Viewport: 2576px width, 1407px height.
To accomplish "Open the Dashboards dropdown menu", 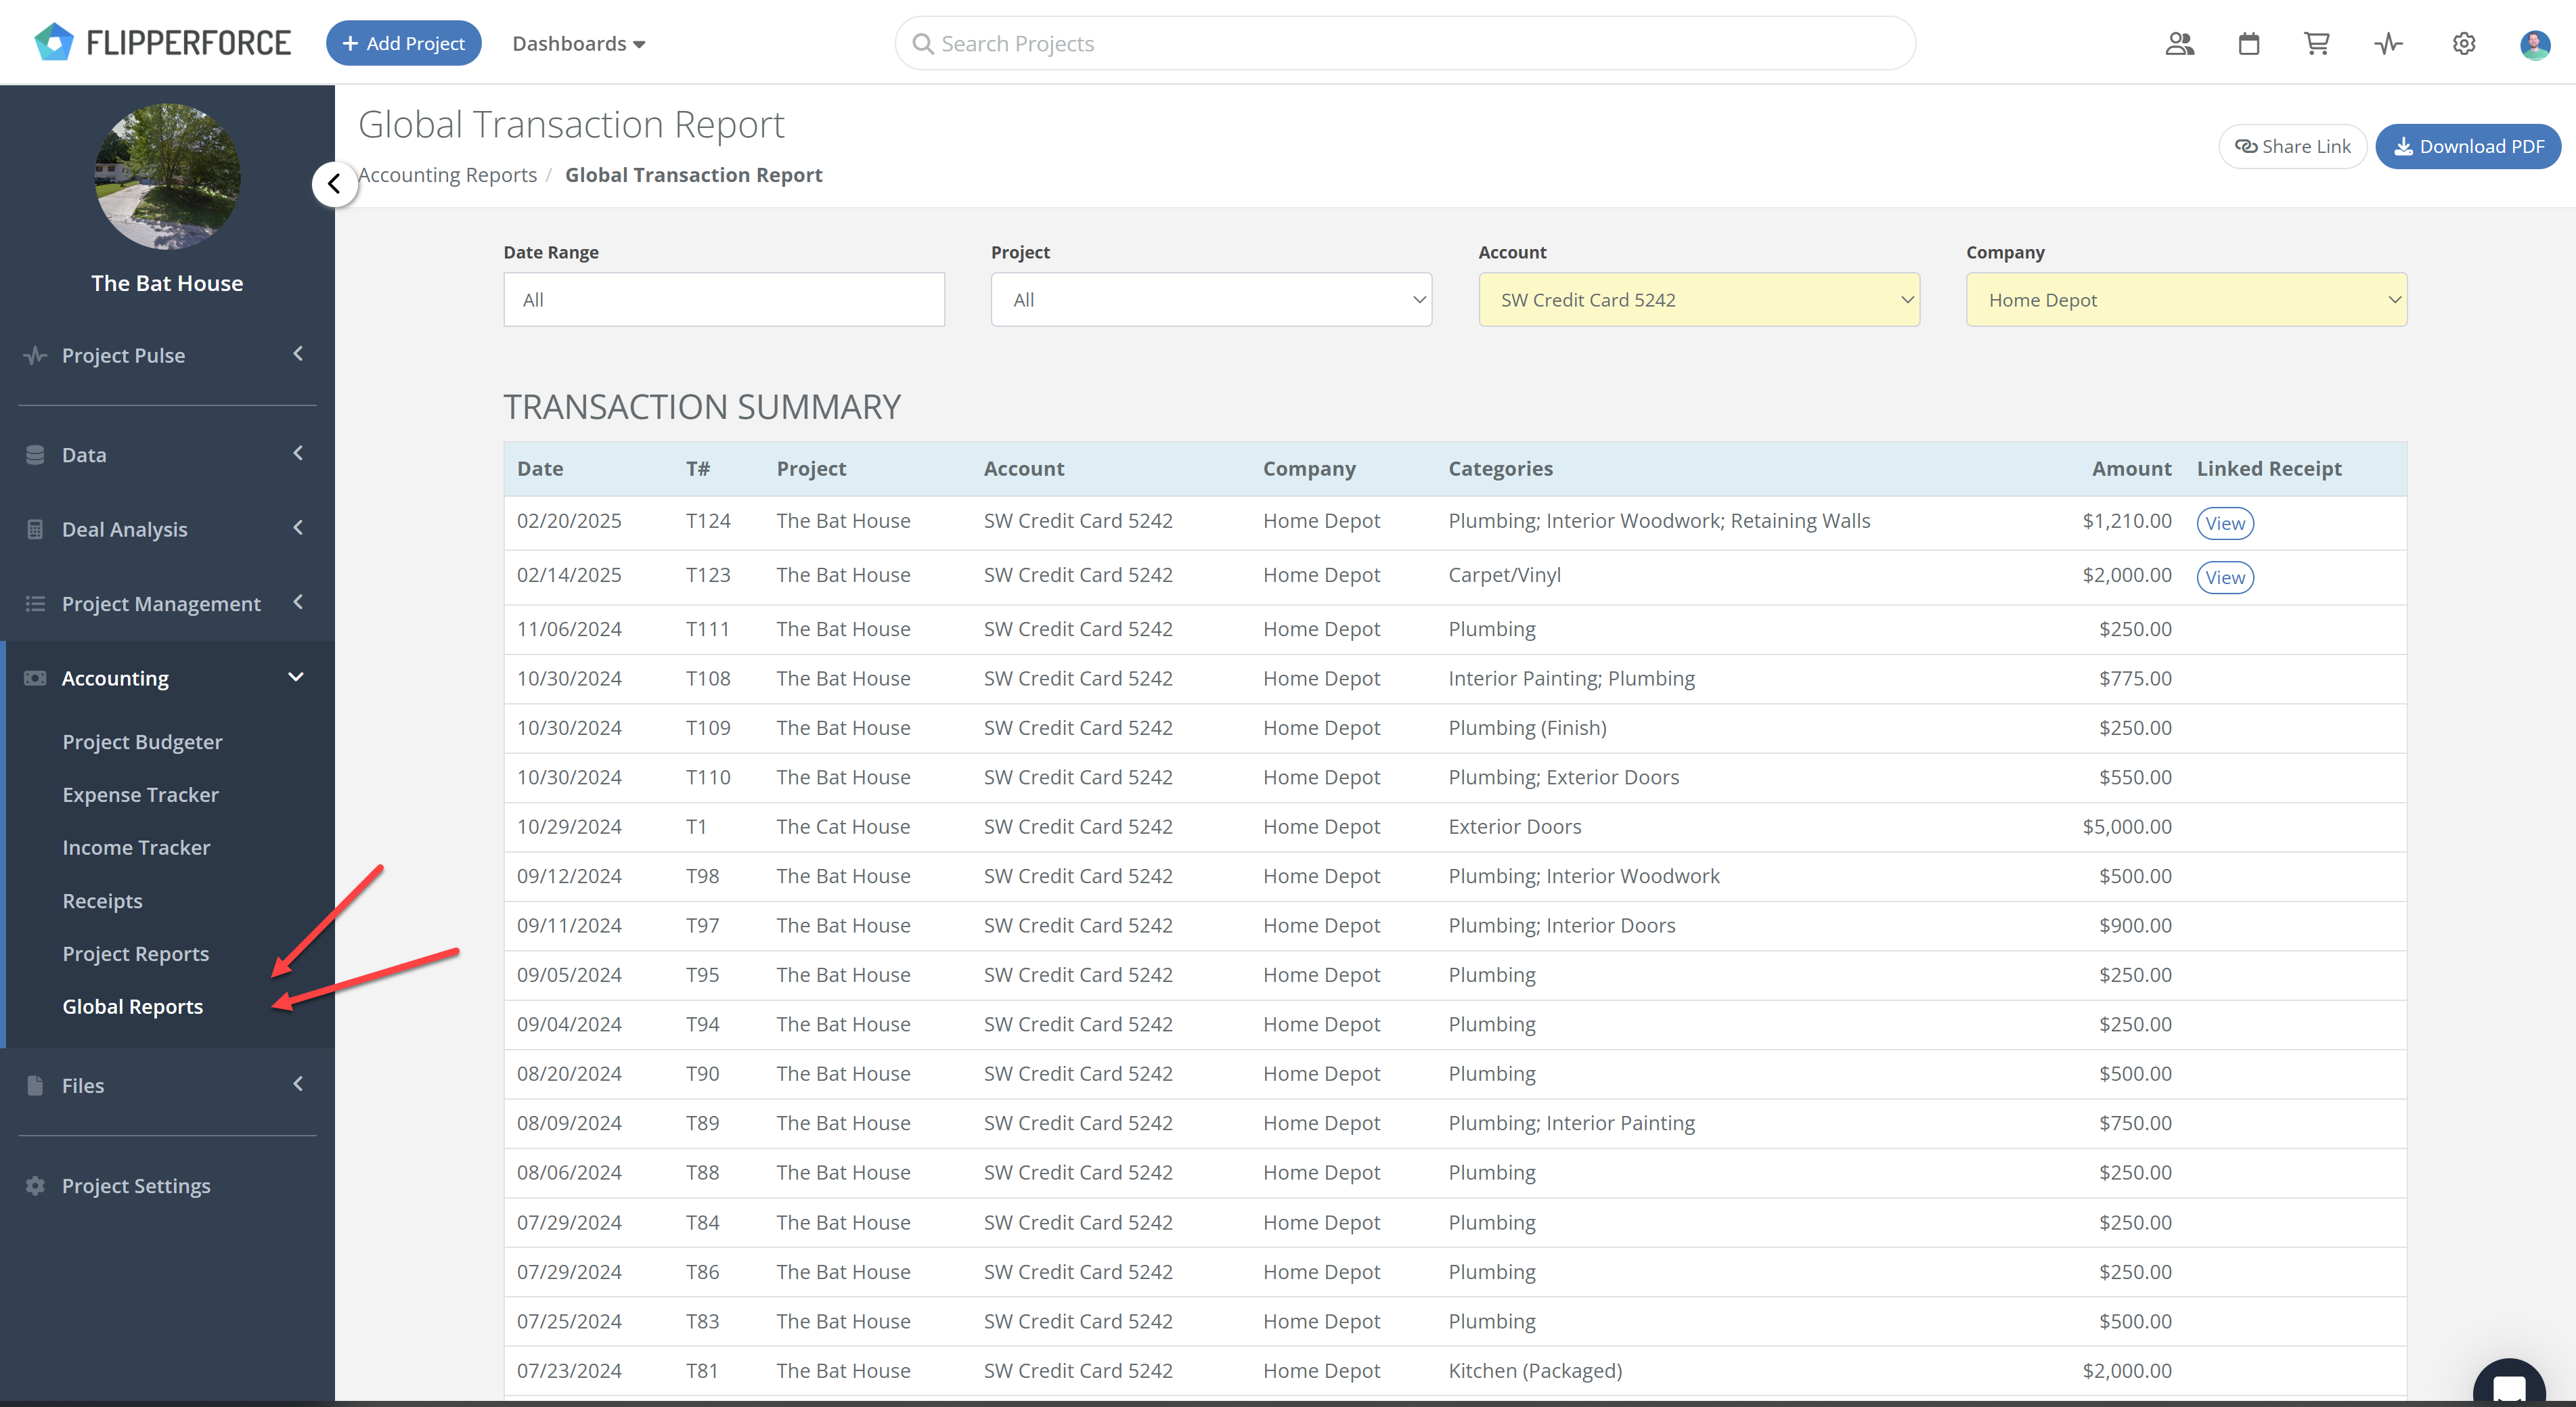I will point(578,44).
